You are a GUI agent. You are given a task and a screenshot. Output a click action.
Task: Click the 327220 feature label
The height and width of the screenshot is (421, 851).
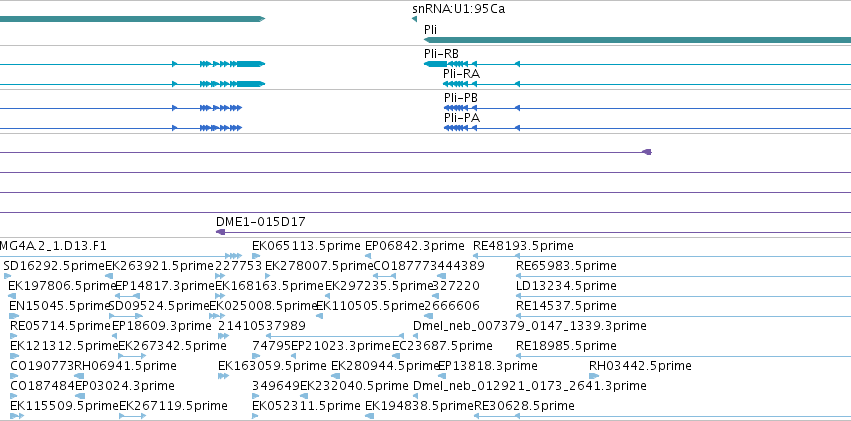pyautogui.click(x=456, y=286)
